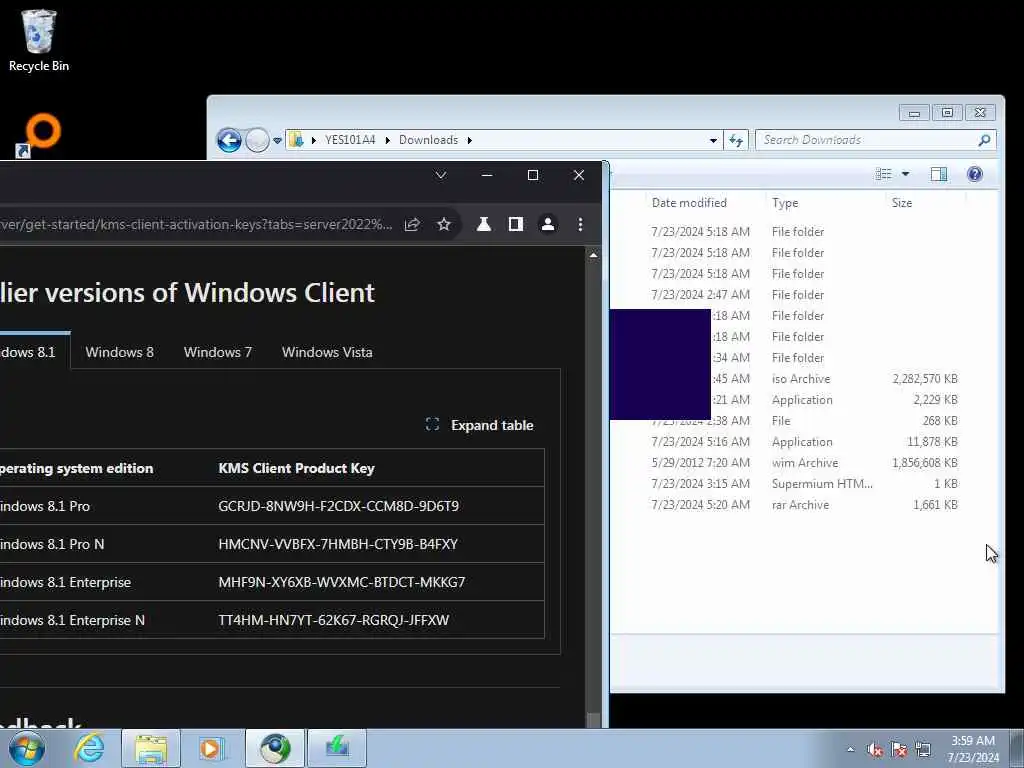Click Explorer forward navigation button

257,140
